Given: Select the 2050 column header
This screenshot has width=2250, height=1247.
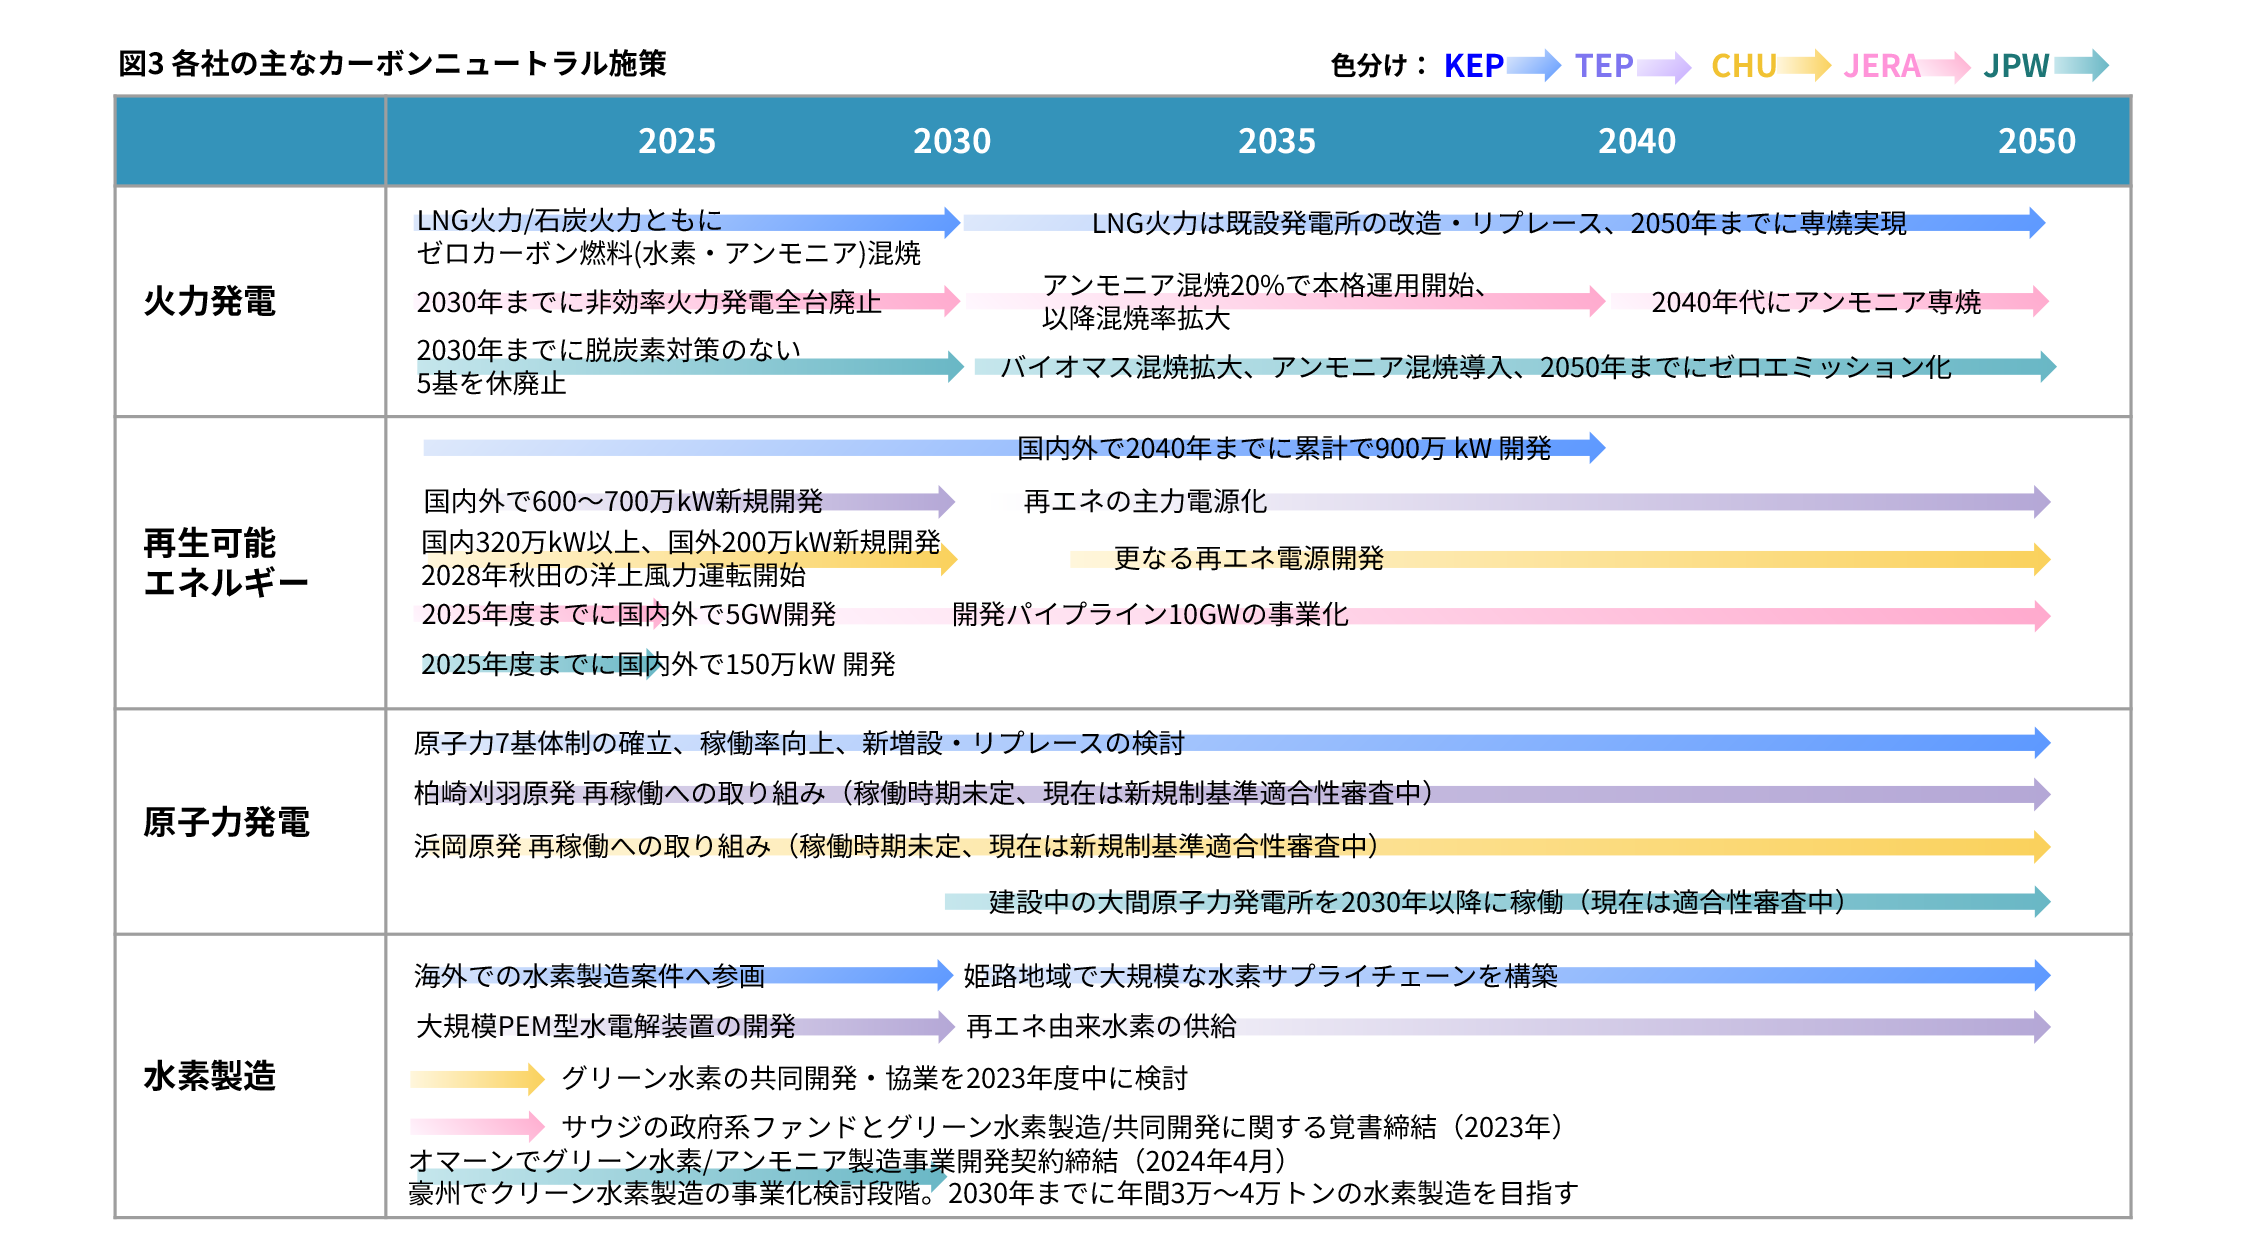Looking at the screenshot, I should [2036, 141].
